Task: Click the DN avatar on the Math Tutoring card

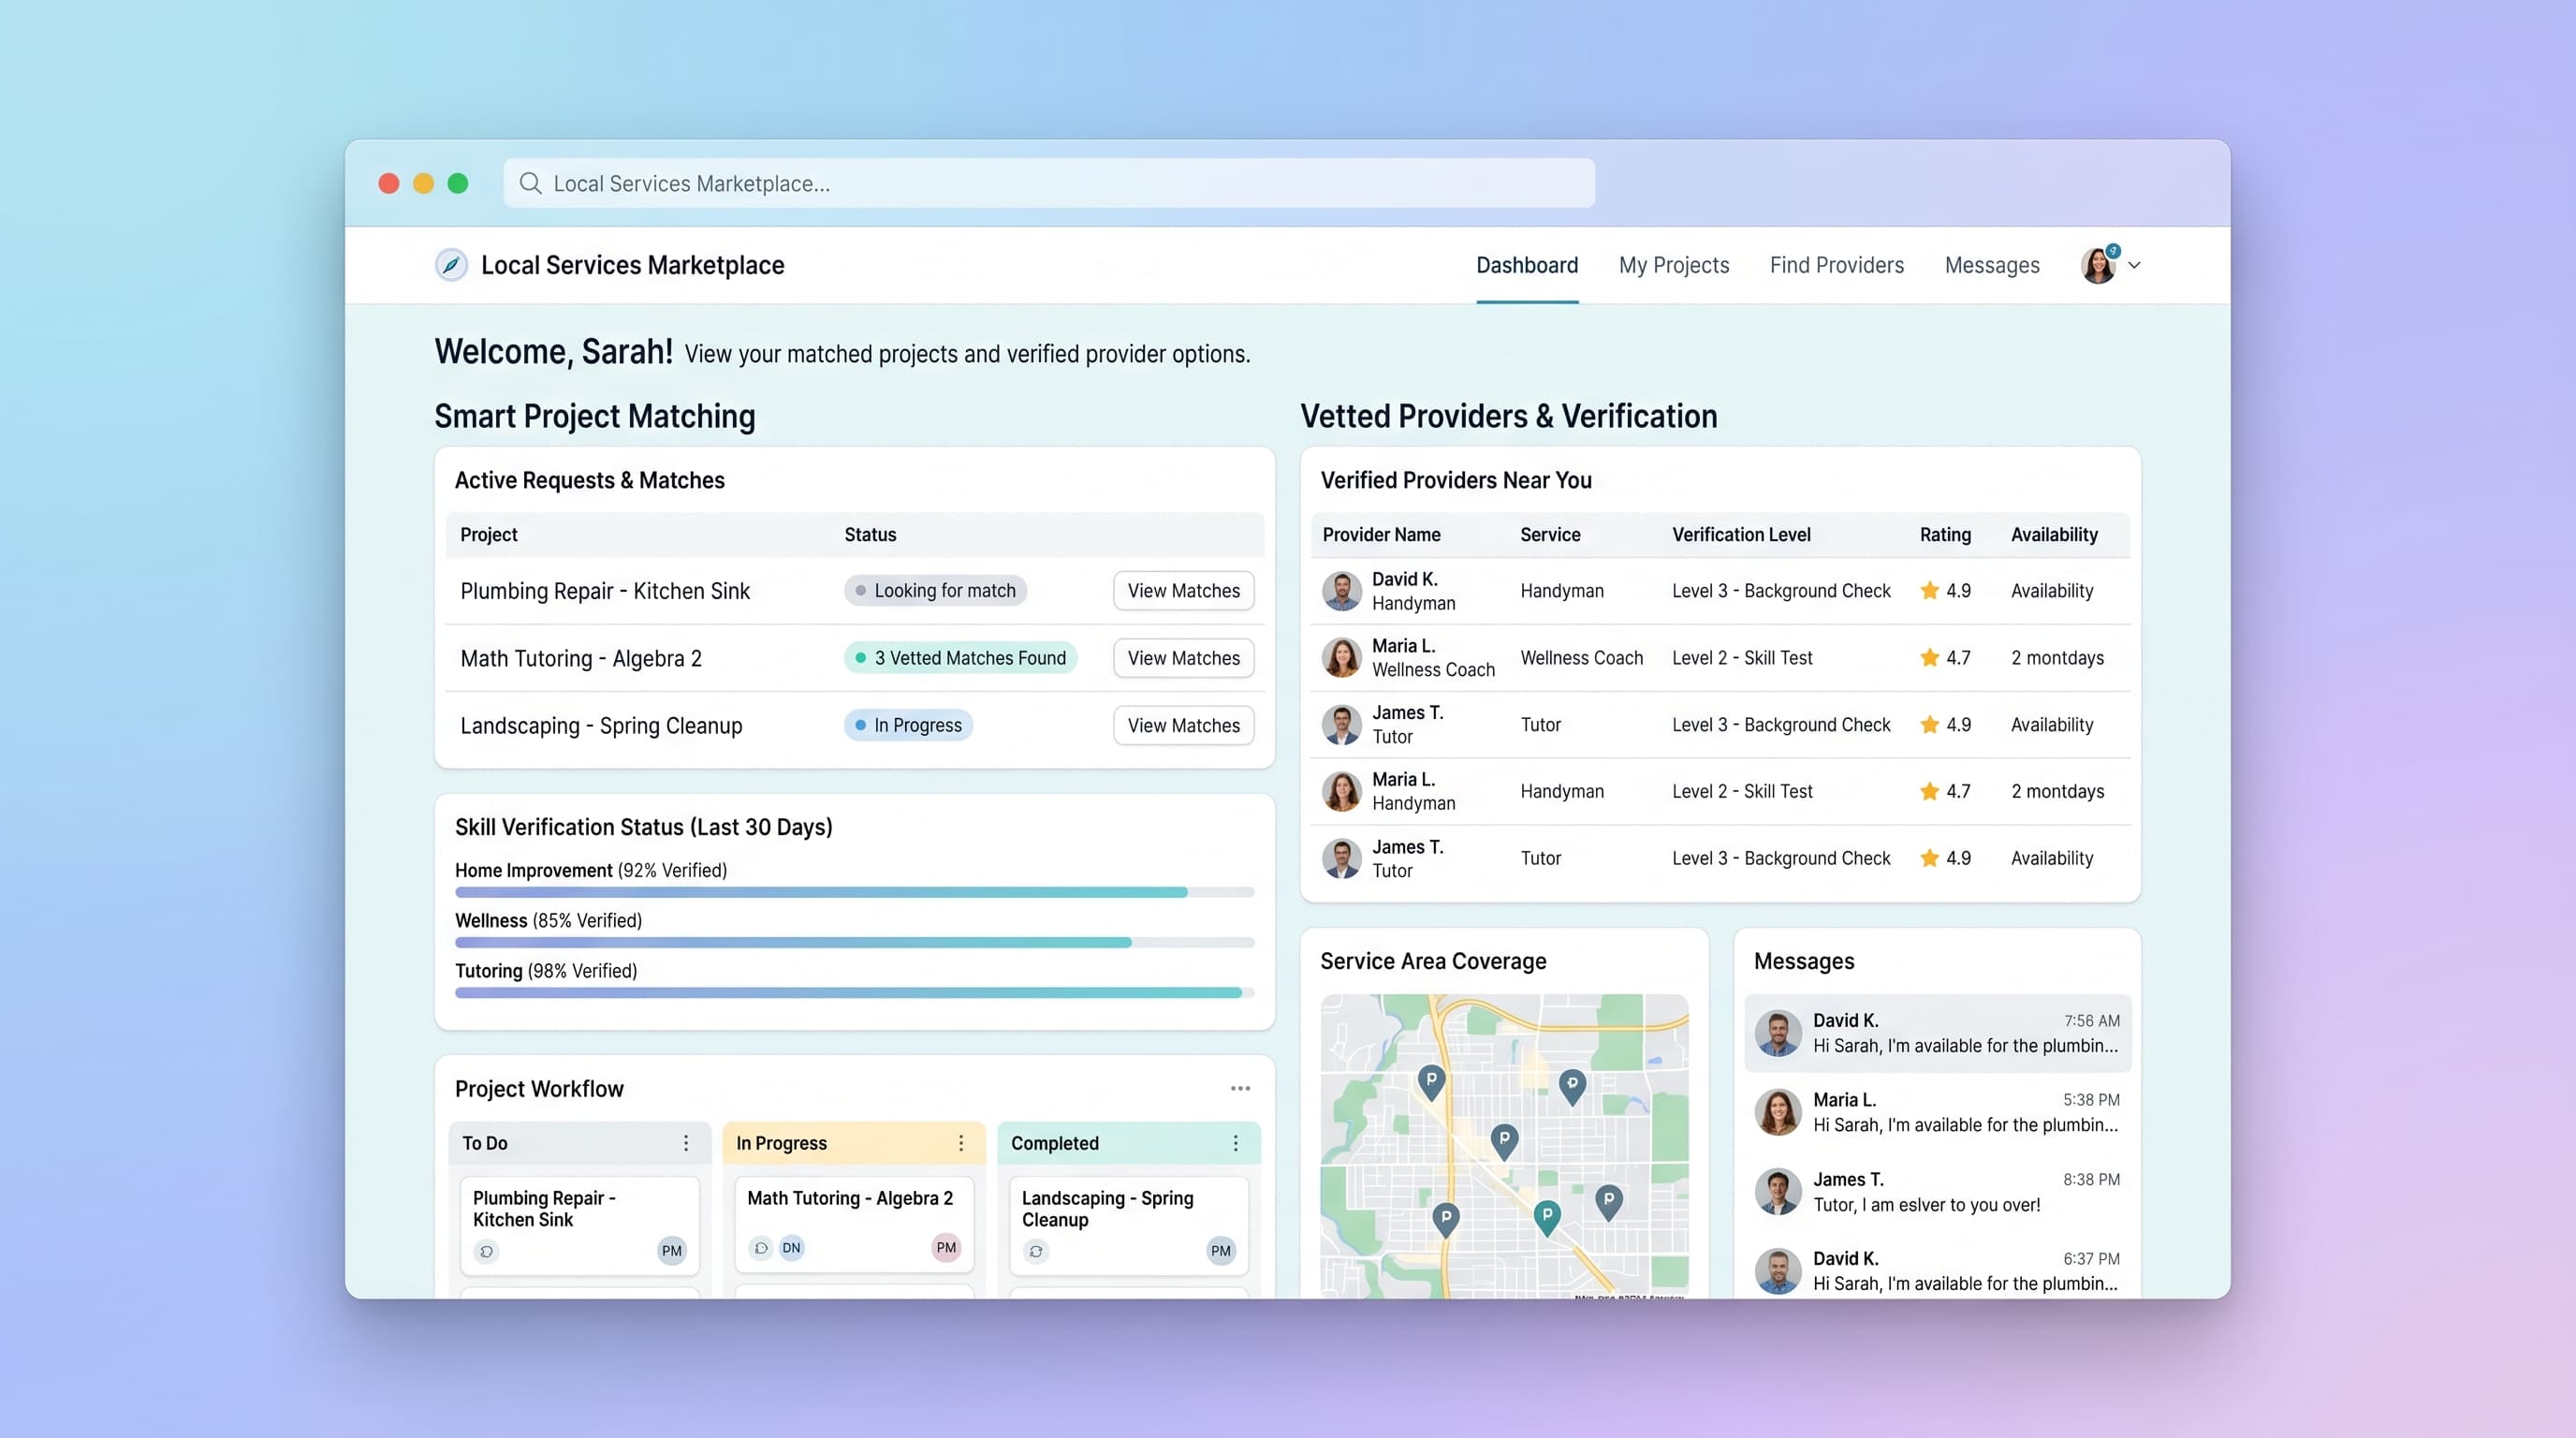Action: click(x=791, y=1248)
